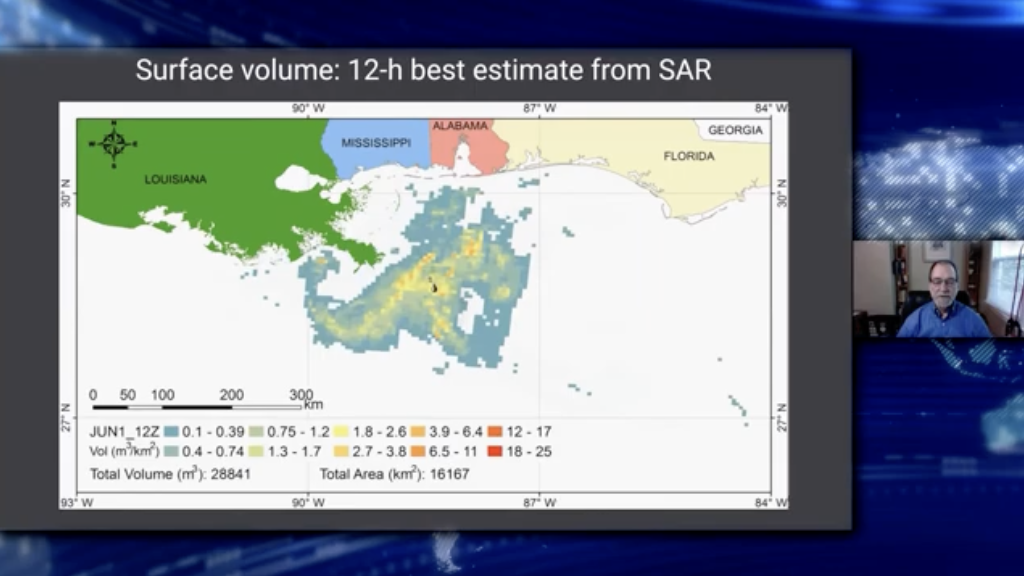This screenshot has height=576, width=1028.
Task: Click the compass rose on the map
Action: pos(113,143)
